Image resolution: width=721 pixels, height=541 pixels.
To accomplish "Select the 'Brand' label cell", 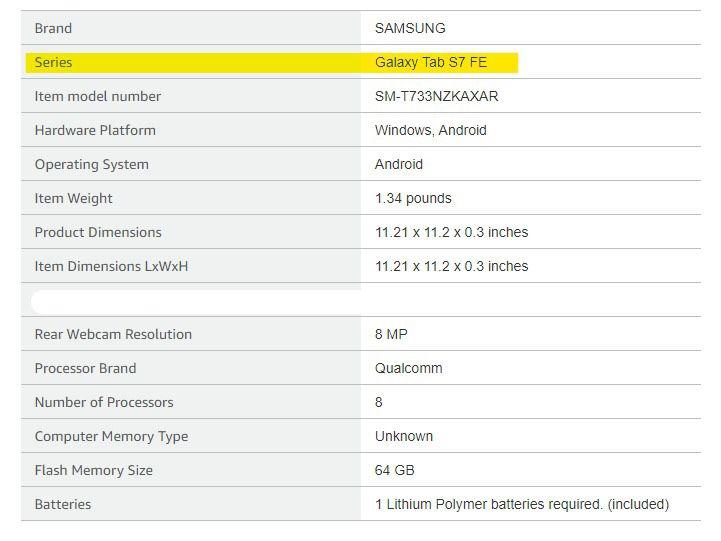I will point(53,28).
